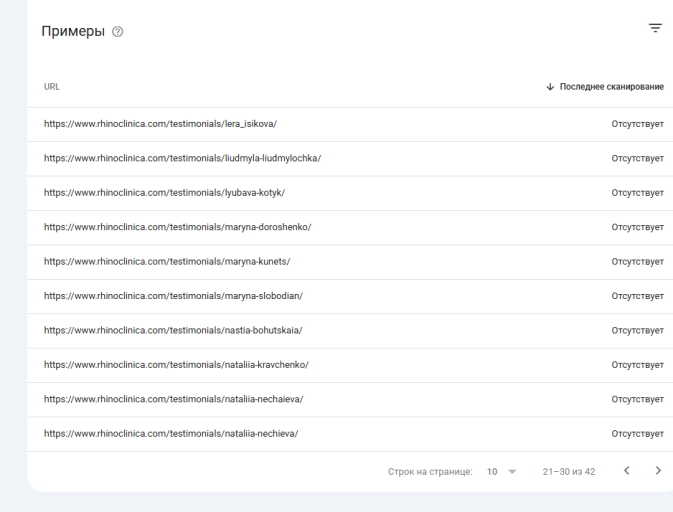The image size is (673, 512).
Task: Go to the next page of results
Action: click(658, 471)
